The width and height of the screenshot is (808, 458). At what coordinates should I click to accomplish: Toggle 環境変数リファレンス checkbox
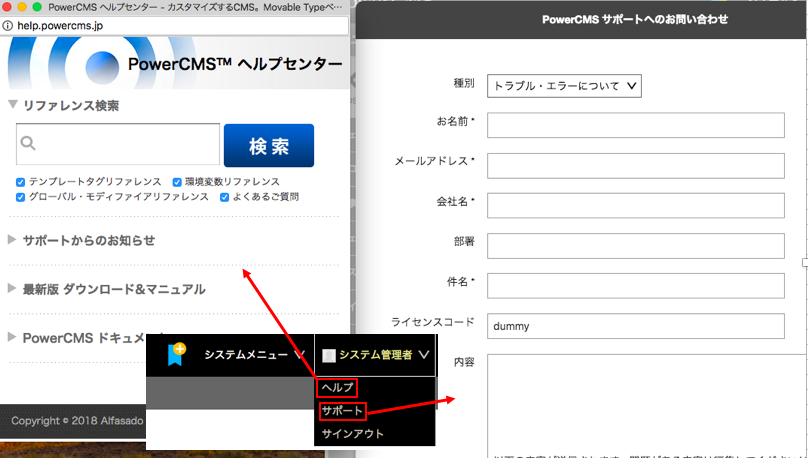click(177, 182)
